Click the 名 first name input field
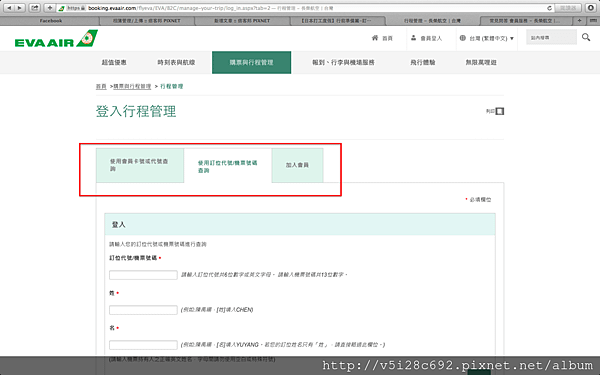Image resolution: width=600 pixels, height=375 pixels. pyautogui.click(x=143, y=345)
